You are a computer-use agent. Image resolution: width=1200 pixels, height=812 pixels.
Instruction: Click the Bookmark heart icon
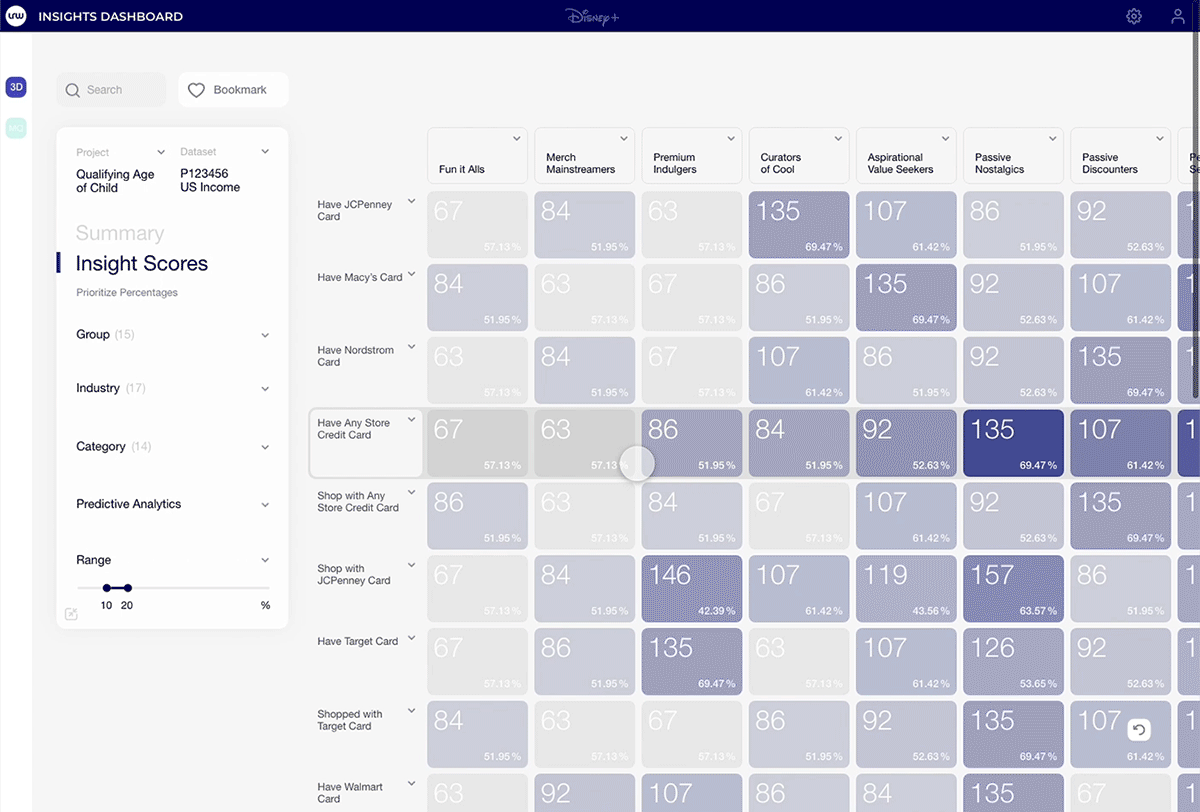pos(196,90)
